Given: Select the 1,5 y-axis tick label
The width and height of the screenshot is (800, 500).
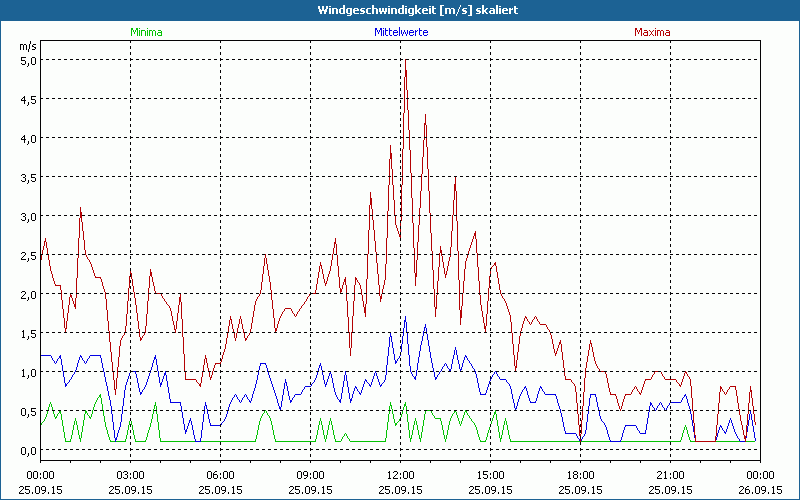Looking at the screenshot, I should tap(28, 333).
